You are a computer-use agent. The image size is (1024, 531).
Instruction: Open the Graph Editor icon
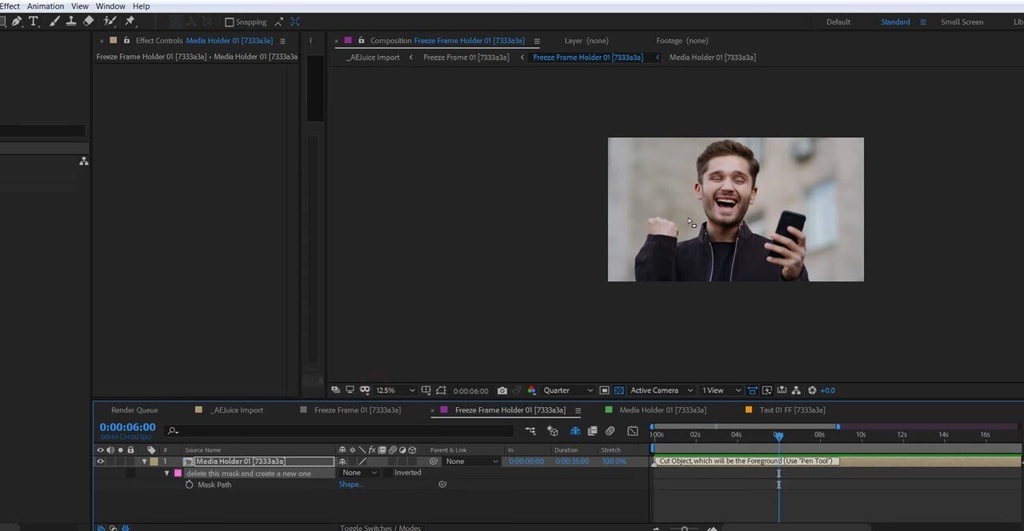click(x=632, y=431)
